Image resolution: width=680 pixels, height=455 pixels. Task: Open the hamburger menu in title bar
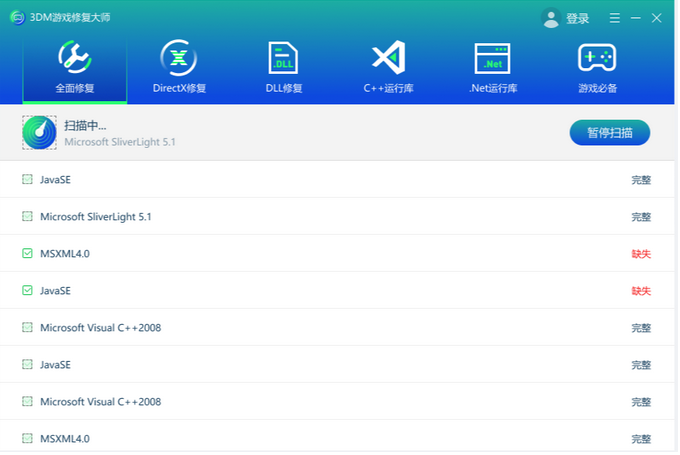614,18
